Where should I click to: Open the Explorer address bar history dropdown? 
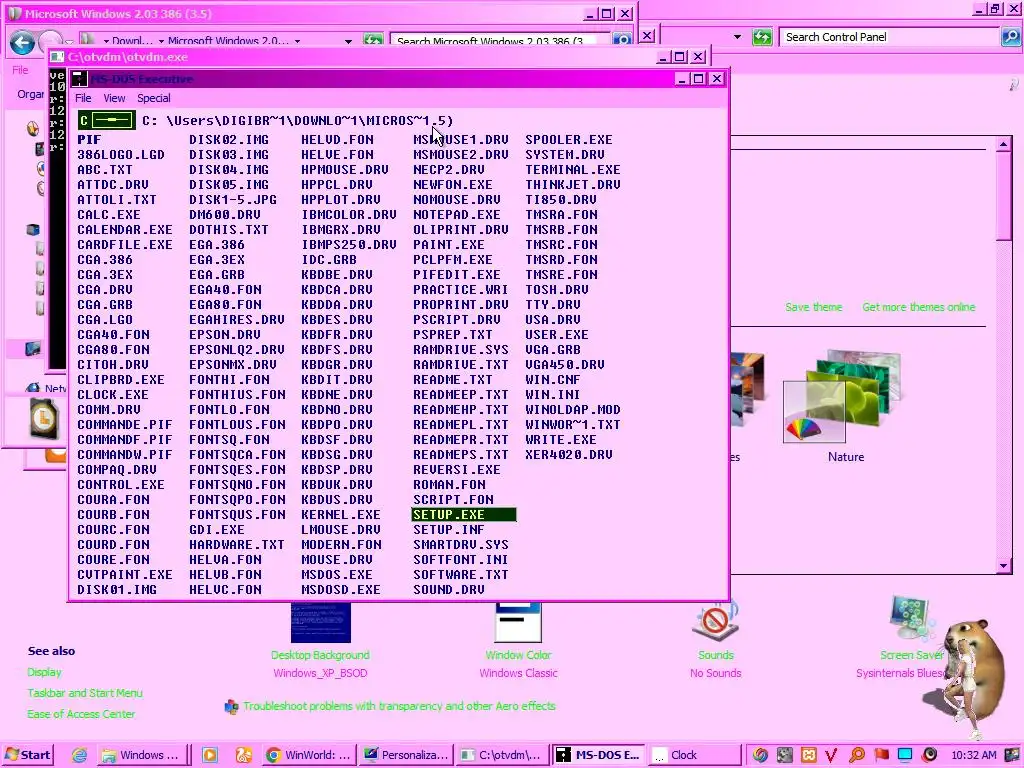[348, 41]
